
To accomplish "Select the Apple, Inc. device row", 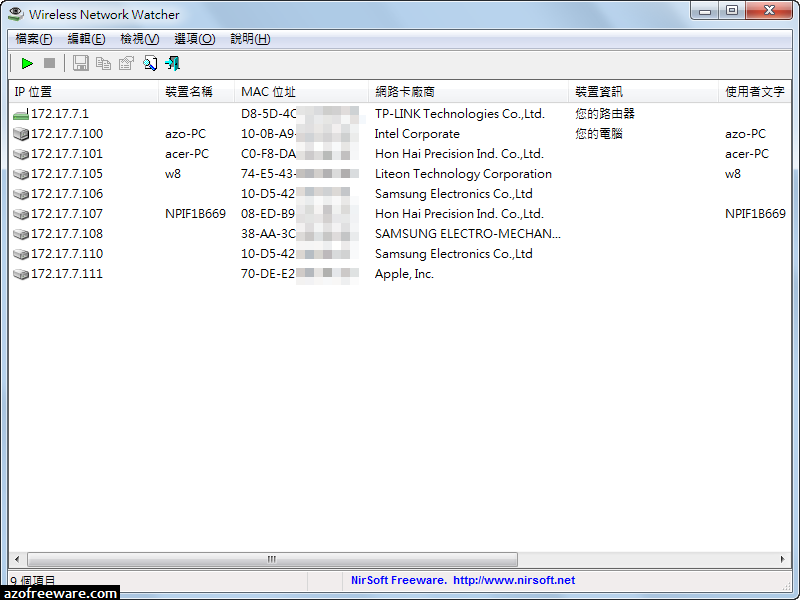I will point(404,274).
